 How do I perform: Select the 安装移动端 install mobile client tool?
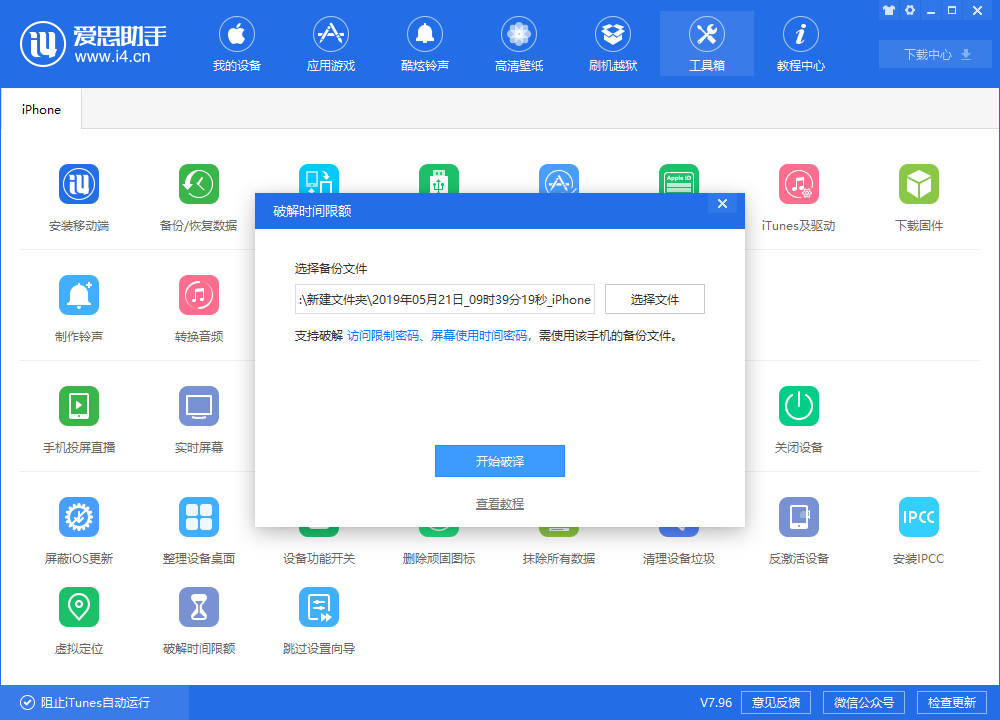click(x=79, y=195)
